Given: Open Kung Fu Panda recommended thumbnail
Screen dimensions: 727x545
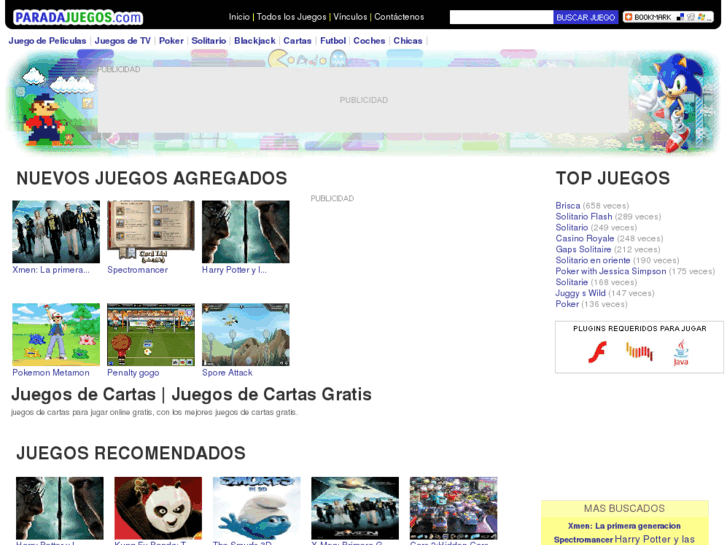Looking at the screenshot, I should tap(158, 508).
